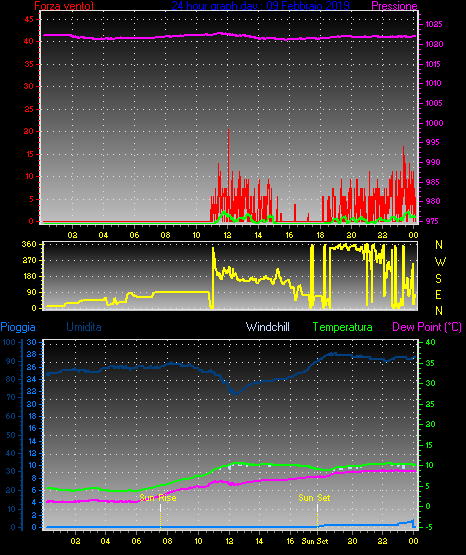Screen dimensions: 466x555
Task: Click the 'S' compass direction label
Action: pyautogui.click(x=438, y=279)
